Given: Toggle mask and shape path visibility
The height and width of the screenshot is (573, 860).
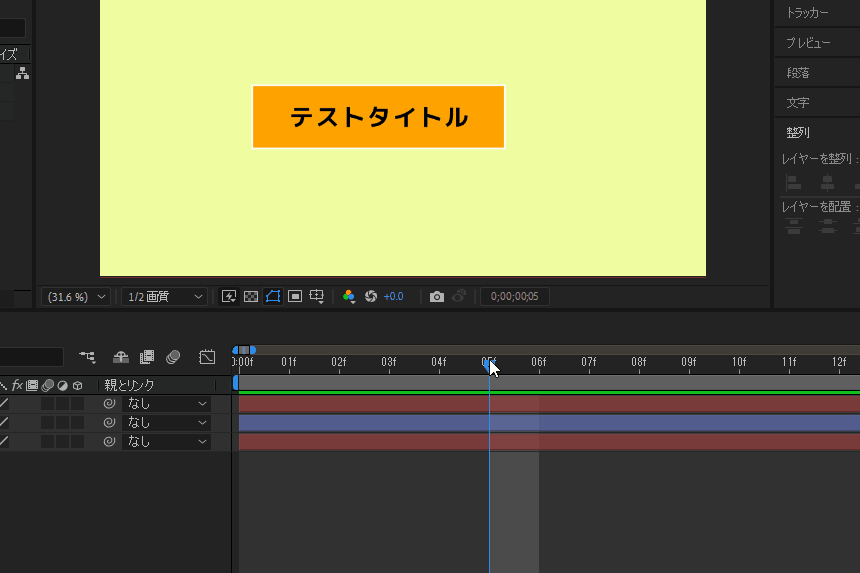Looking at the screenshot, I should 273,297.
